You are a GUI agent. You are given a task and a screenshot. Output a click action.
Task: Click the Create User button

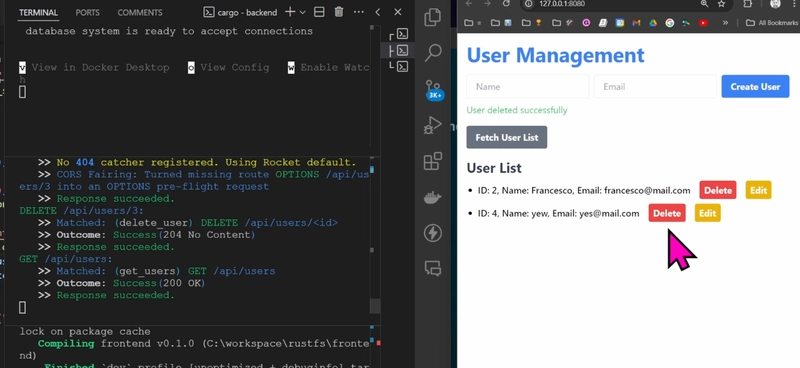pos(755,86)
